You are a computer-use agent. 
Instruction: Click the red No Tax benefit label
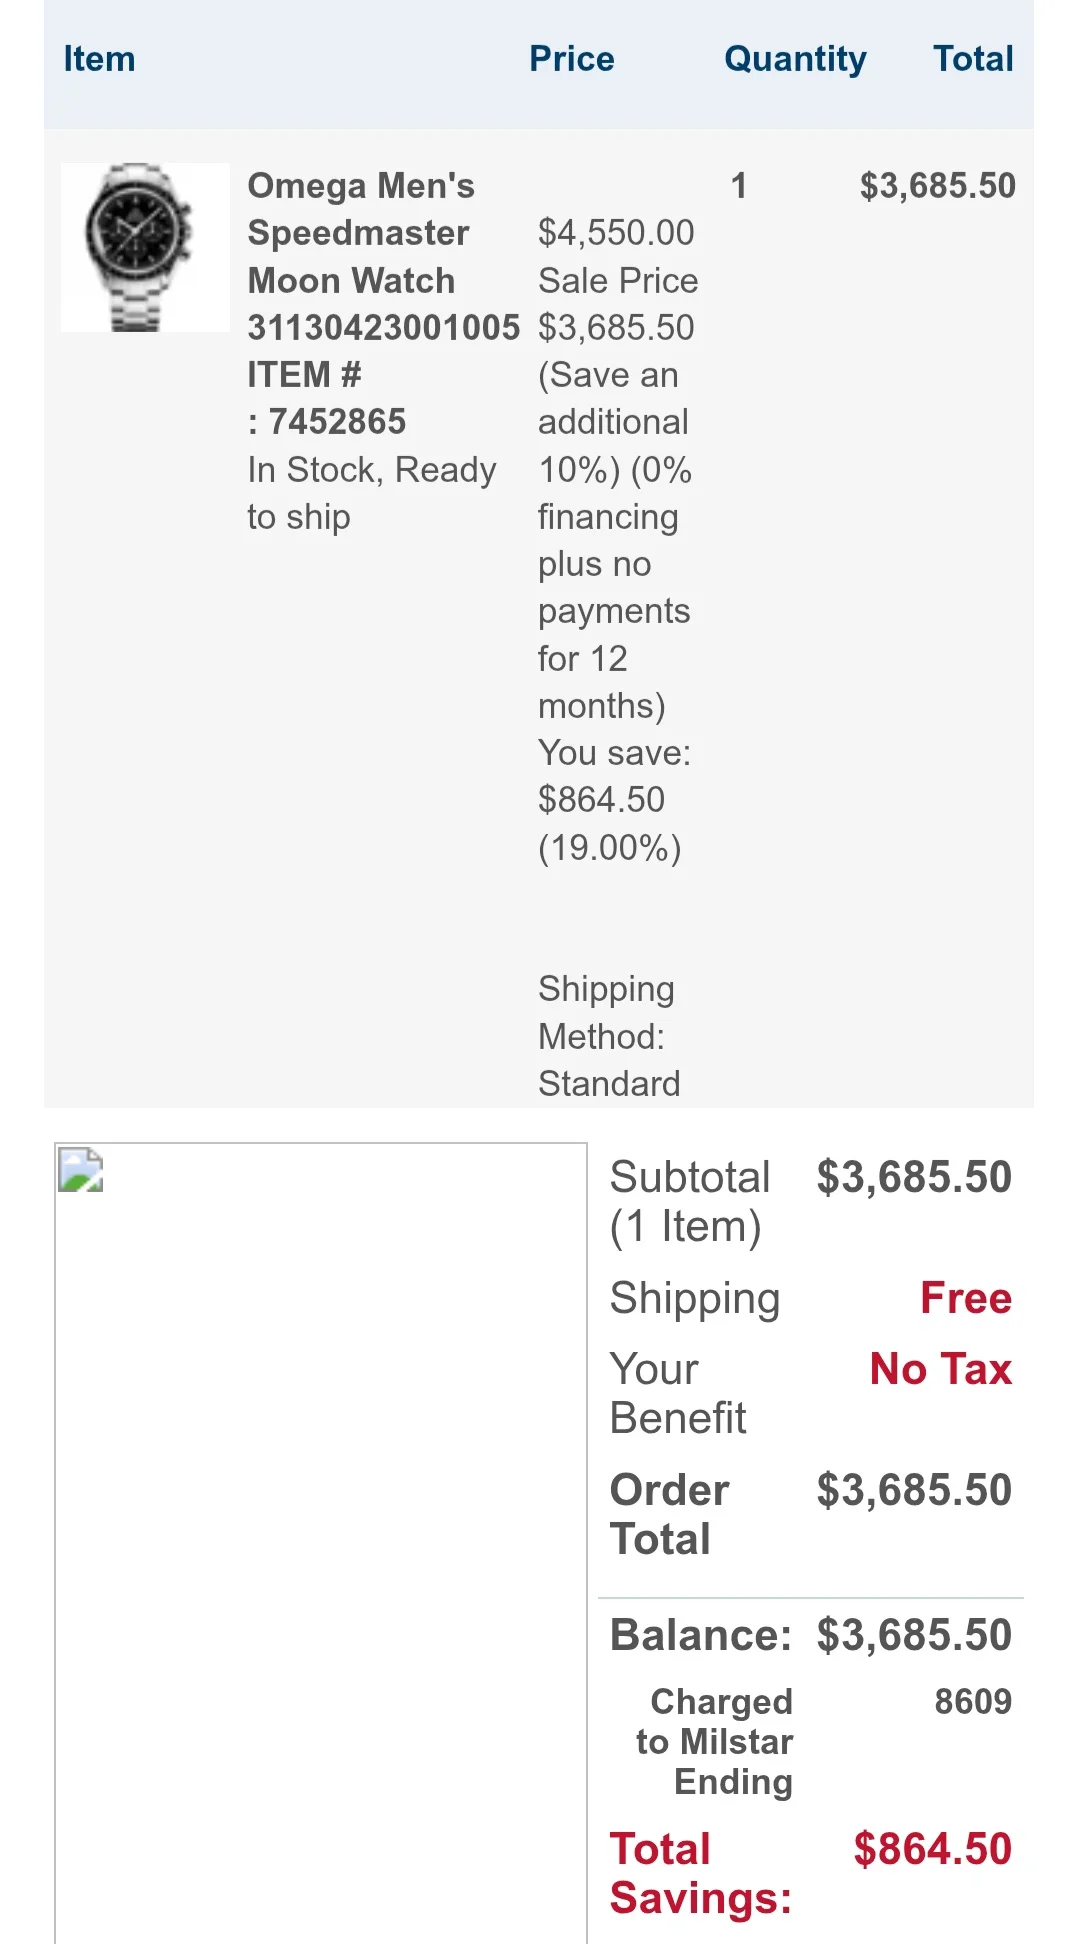940,1369
